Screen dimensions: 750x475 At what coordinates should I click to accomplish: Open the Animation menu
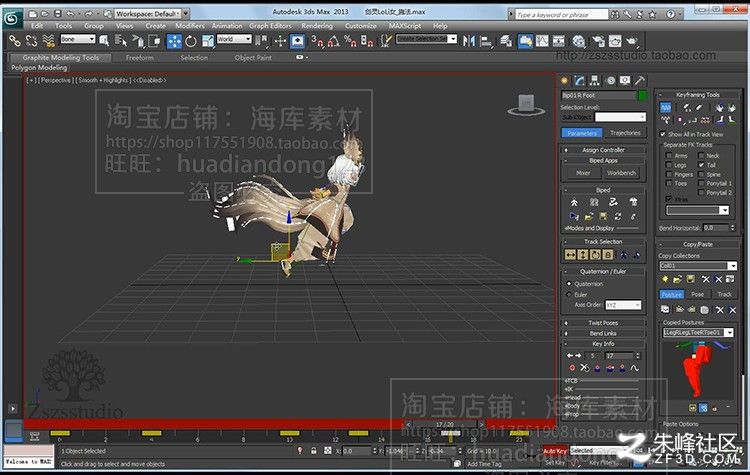point(227,26)
